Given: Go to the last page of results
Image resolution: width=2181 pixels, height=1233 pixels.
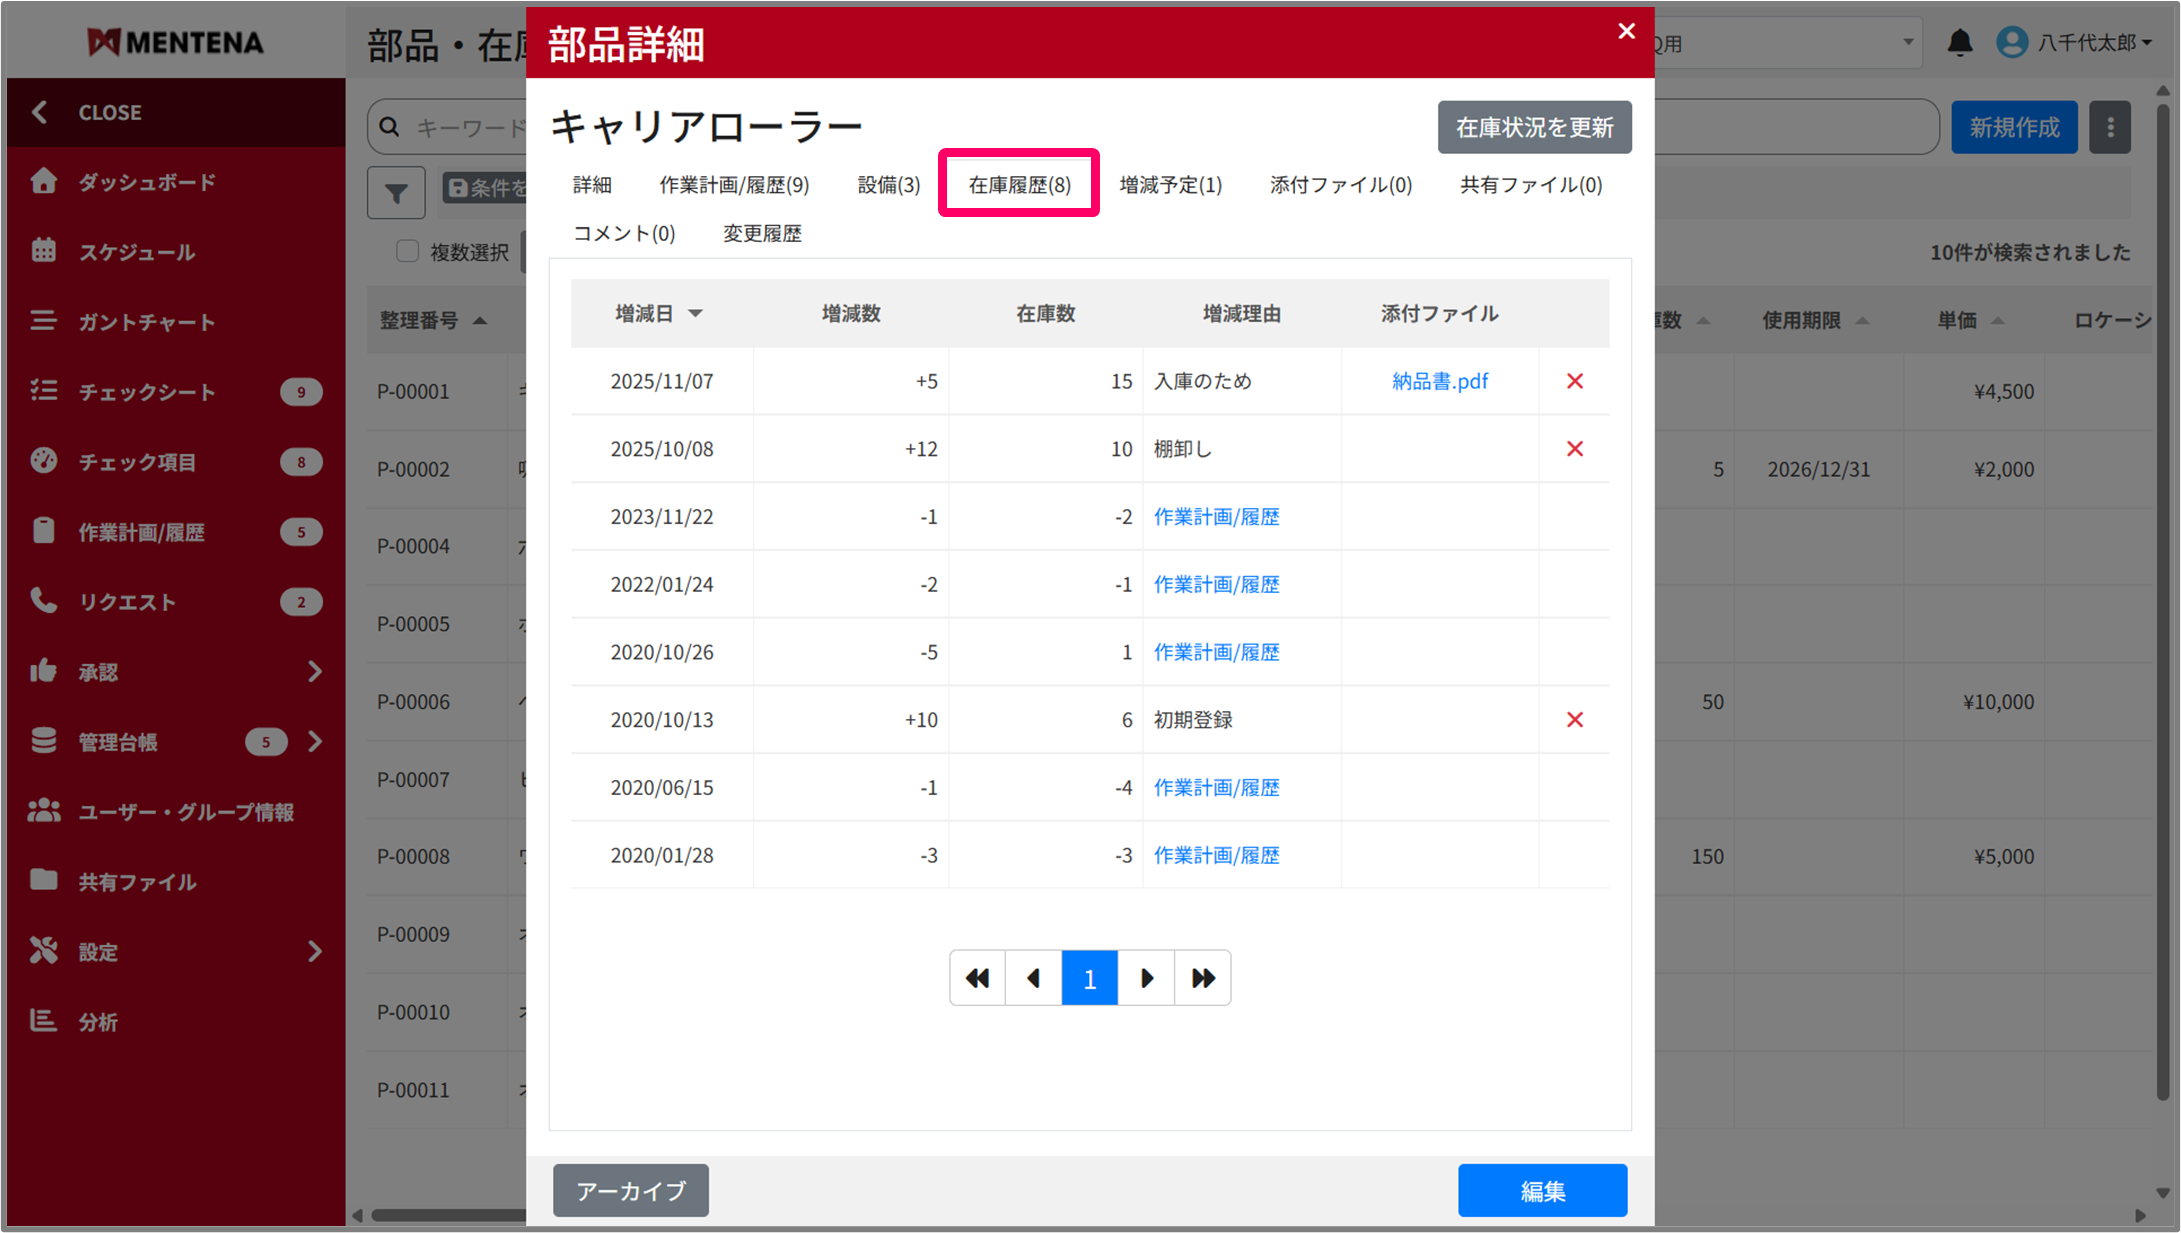Looking at the screenshot, I should (1203, 978).
